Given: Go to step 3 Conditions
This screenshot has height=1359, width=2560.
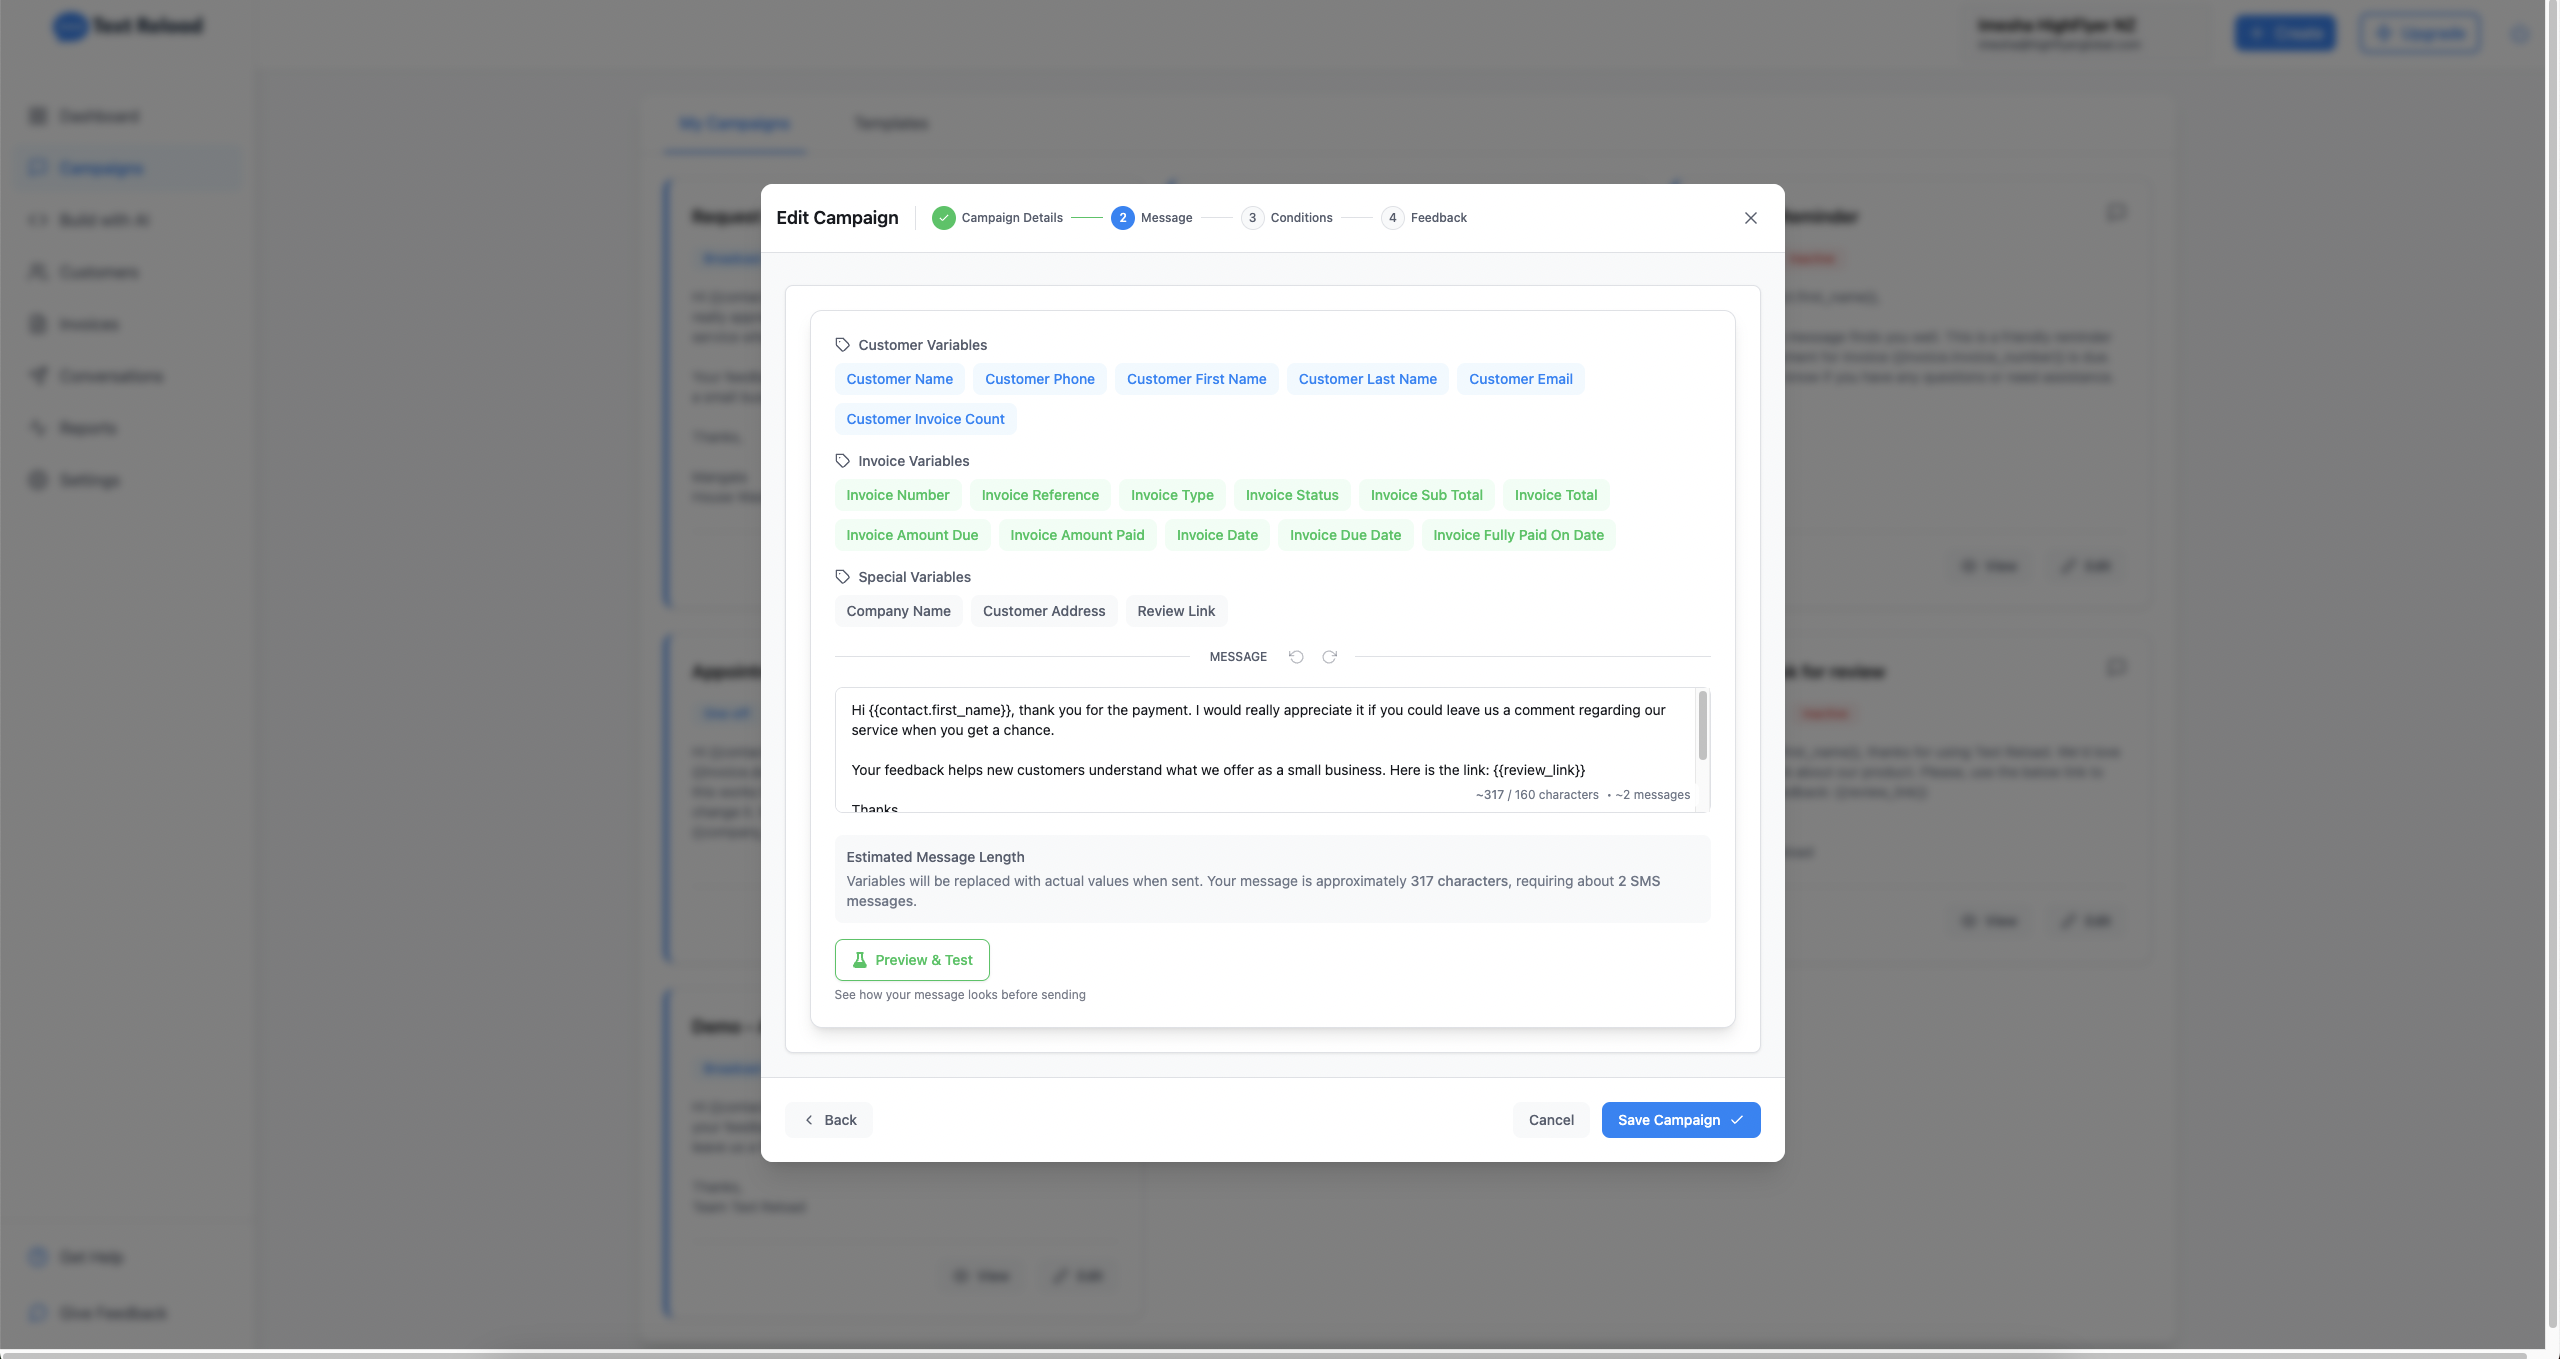Looking at the screenshot, I should [x=1287, y=218].
